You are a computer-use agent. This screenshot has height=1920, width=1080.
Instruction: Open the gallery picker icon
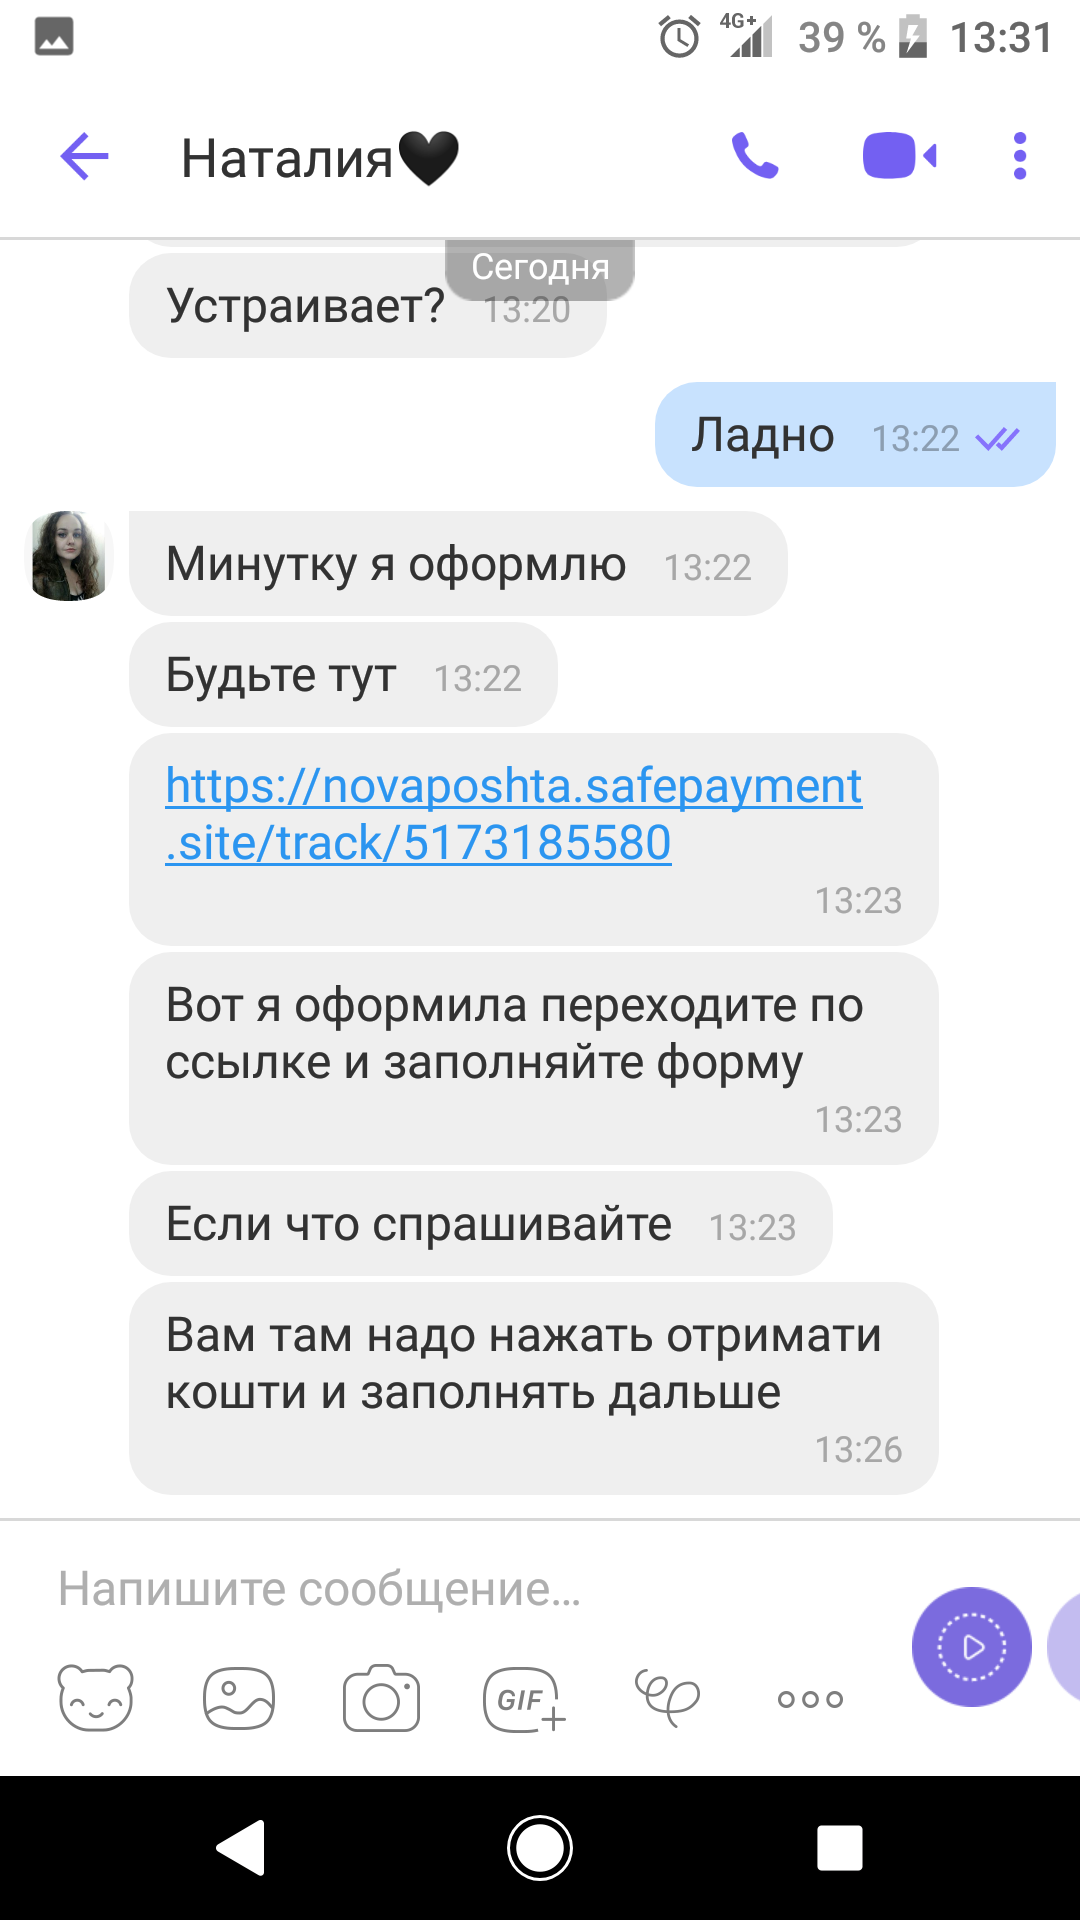[x=239, y=1698]
